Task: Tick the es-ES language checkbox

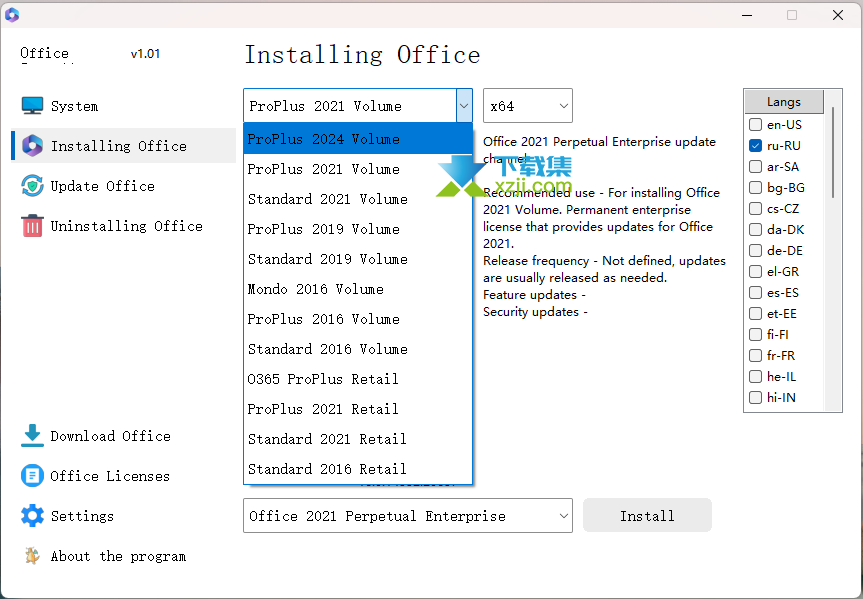Action: point(756,292)
